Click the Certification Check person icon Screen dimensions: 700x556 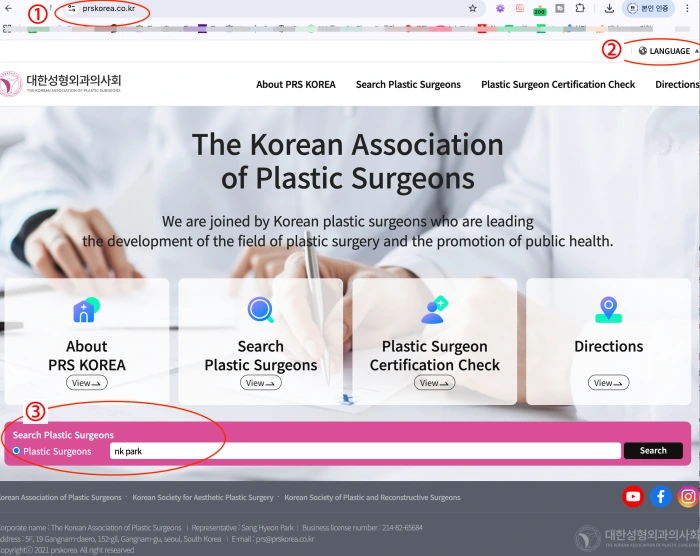coord(434,311)
